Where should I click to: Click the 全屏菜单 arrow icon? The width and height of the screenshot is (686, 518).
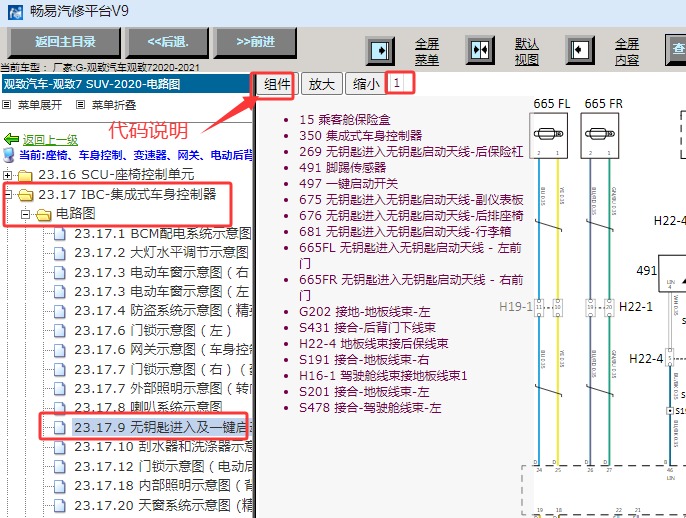(380, 51)
